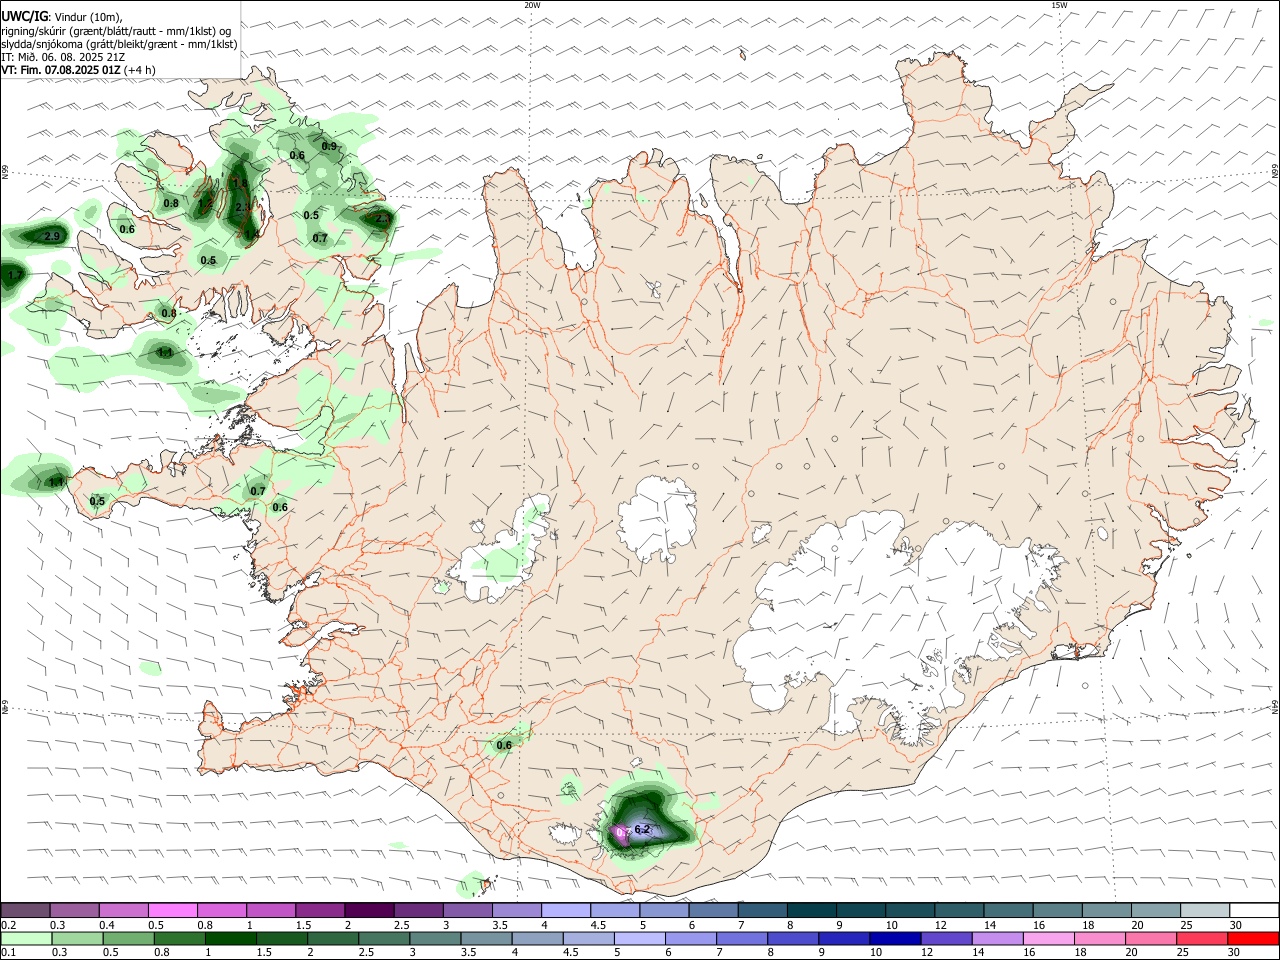The width and height of the screenshot is (1280, 960).
Task: Select the slydda/snjókoma legend description line
Action: [x=119, y=44]
